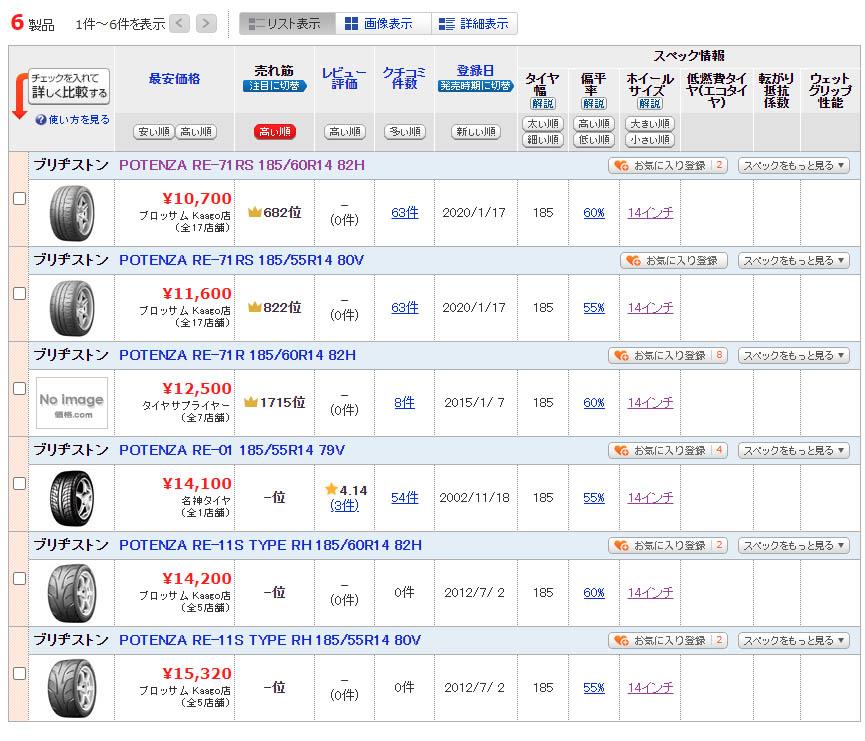Open POTENZA RE-01 185/55R14 79V product link
Screen dimensions: 865x741
232,450
